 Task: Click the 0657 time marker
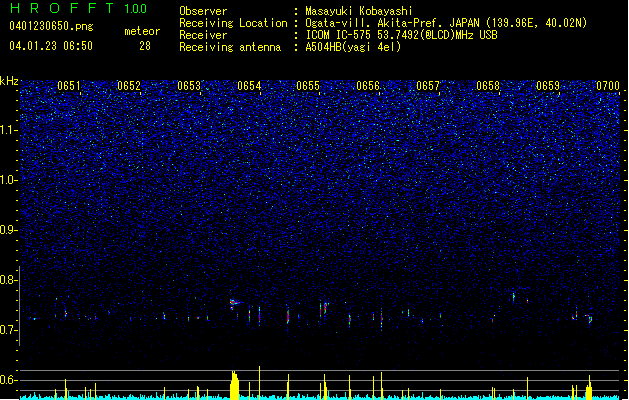tap(428, 86)
